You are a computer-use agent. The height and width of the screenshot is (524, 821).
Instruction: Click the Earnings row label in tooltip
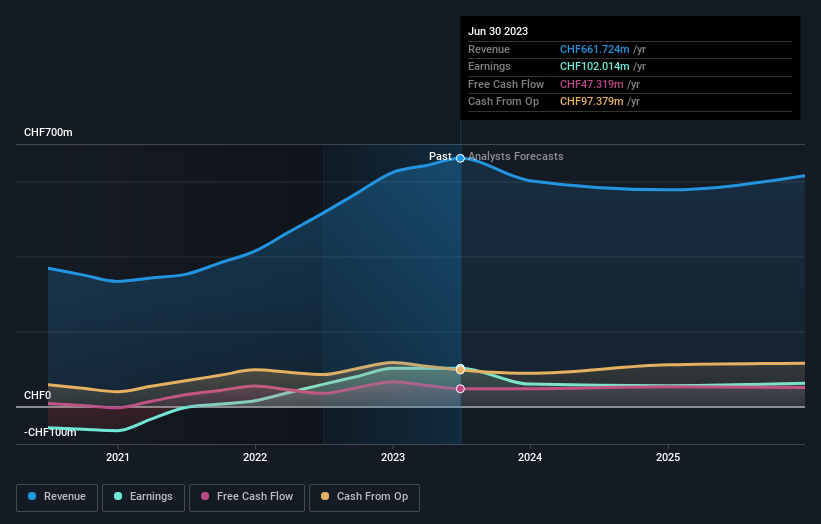[489, 66]
